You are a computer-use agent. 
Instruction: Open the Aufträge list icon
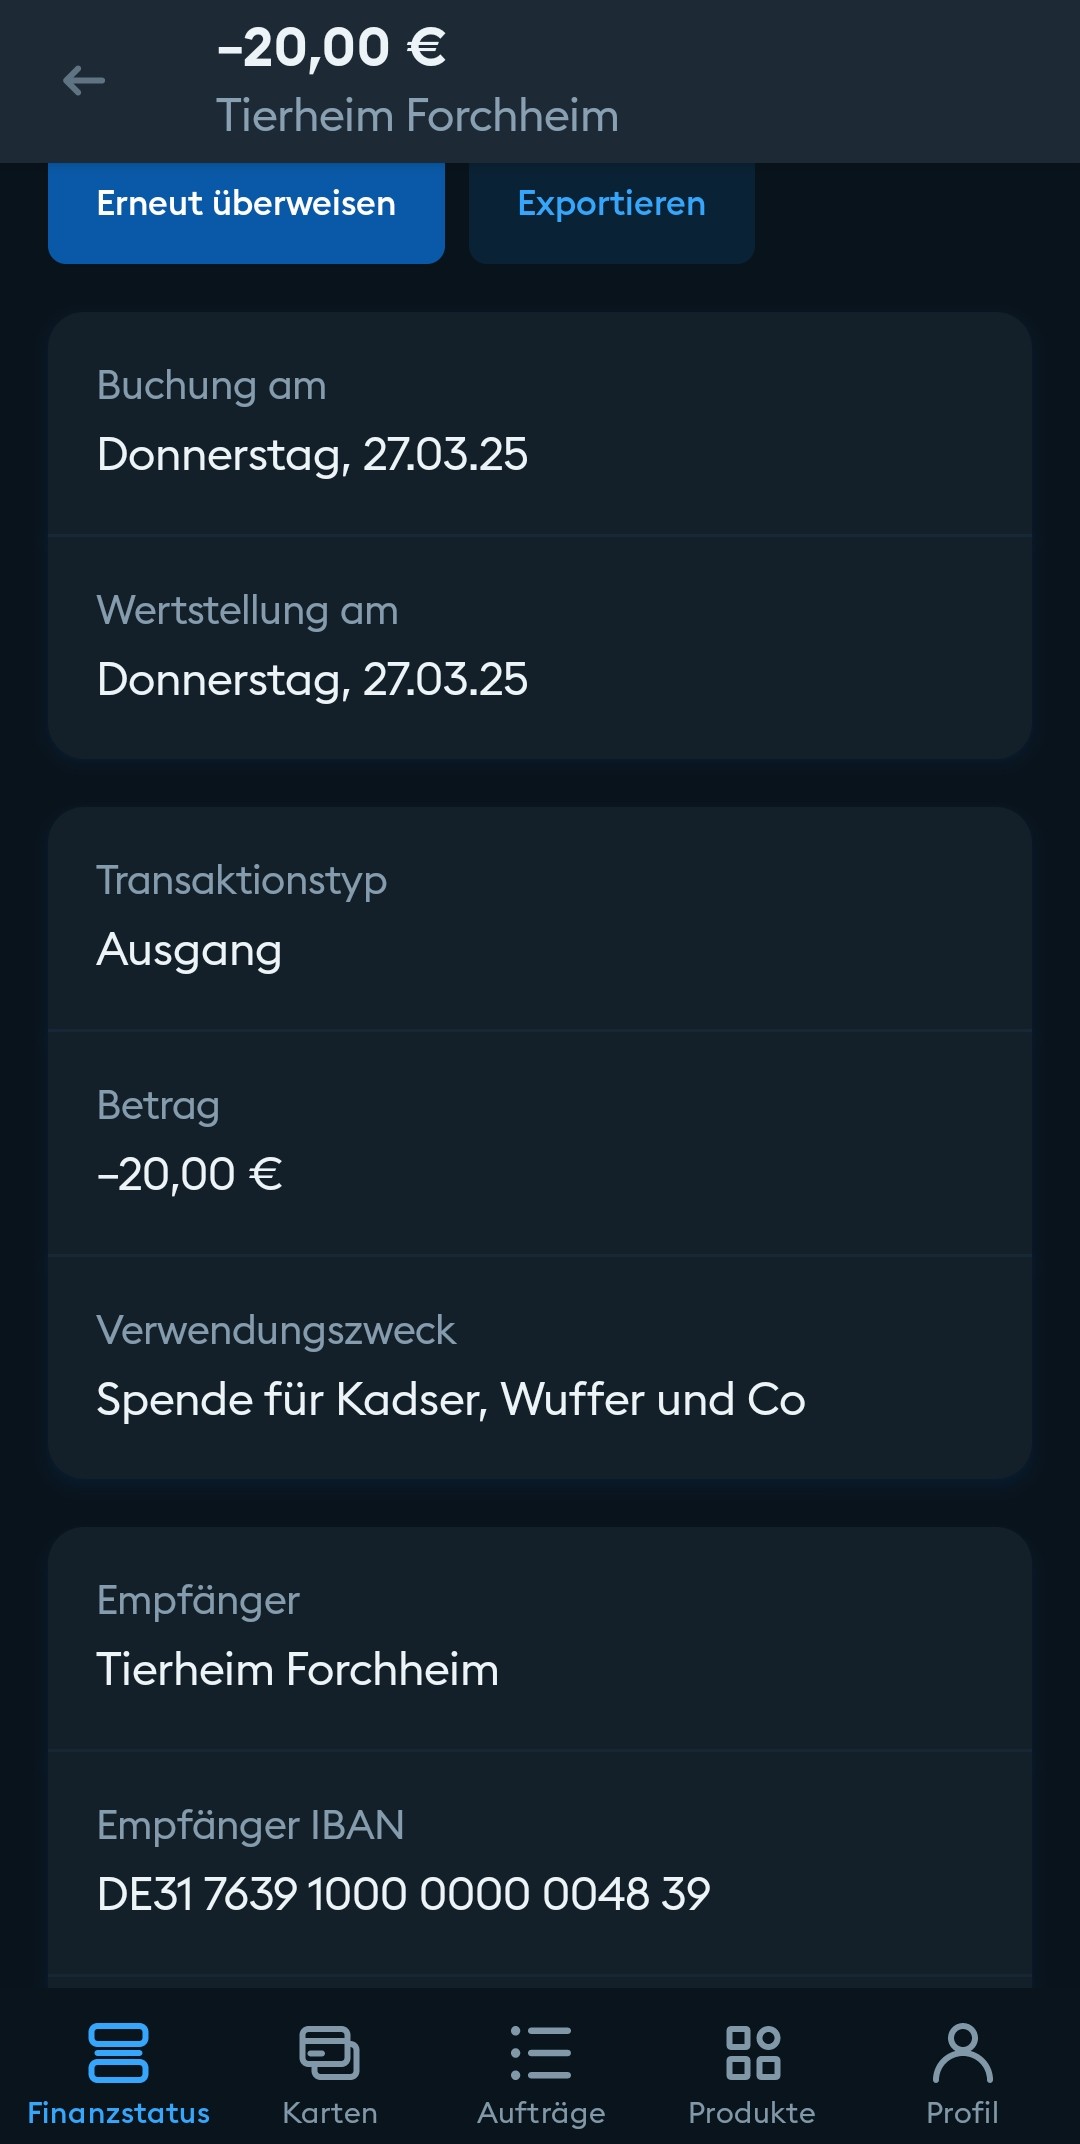click(x=541, y=2053)
